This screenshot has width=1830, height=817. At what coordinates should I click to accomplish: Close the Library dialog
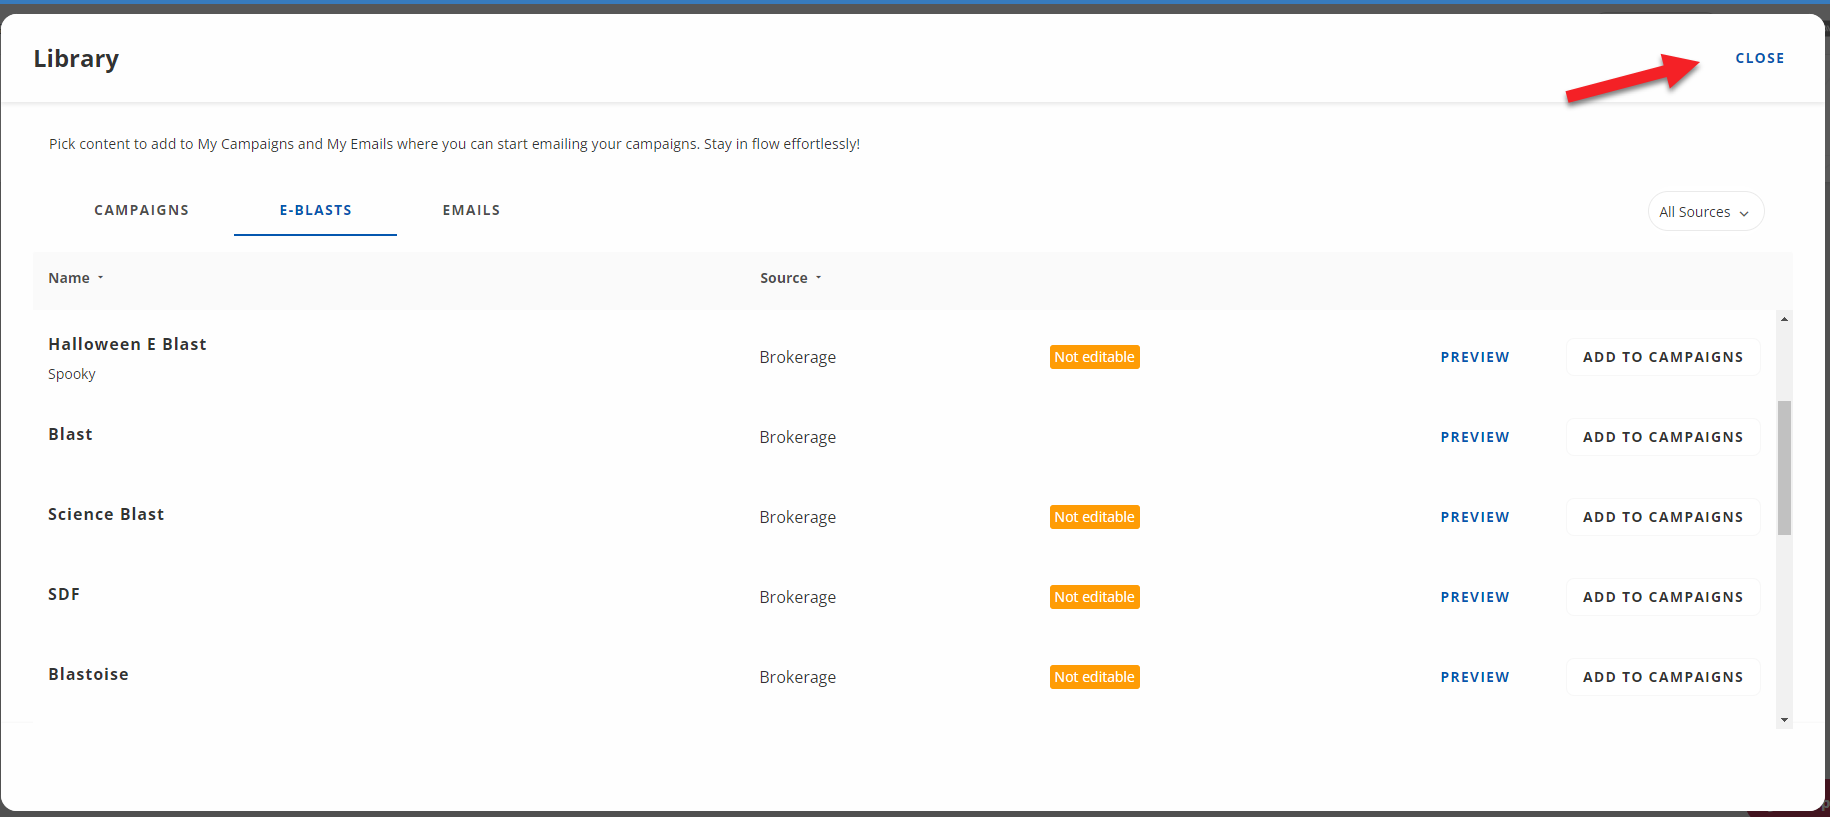pos(1759,58)
